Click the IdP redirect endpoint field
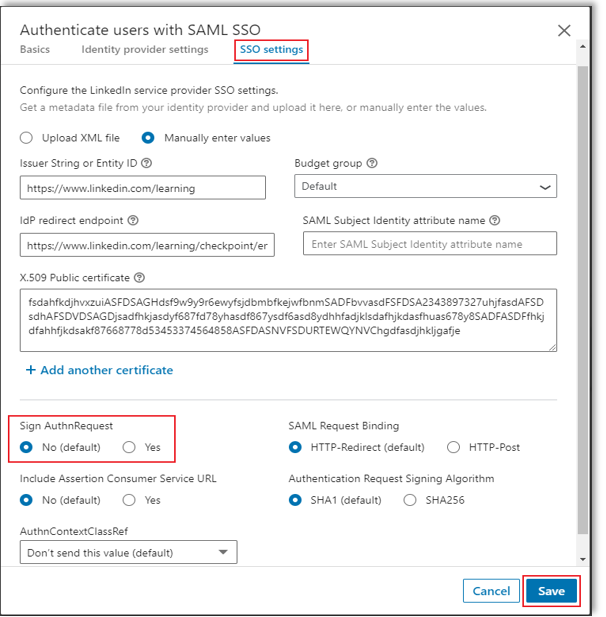 point(147,245)
